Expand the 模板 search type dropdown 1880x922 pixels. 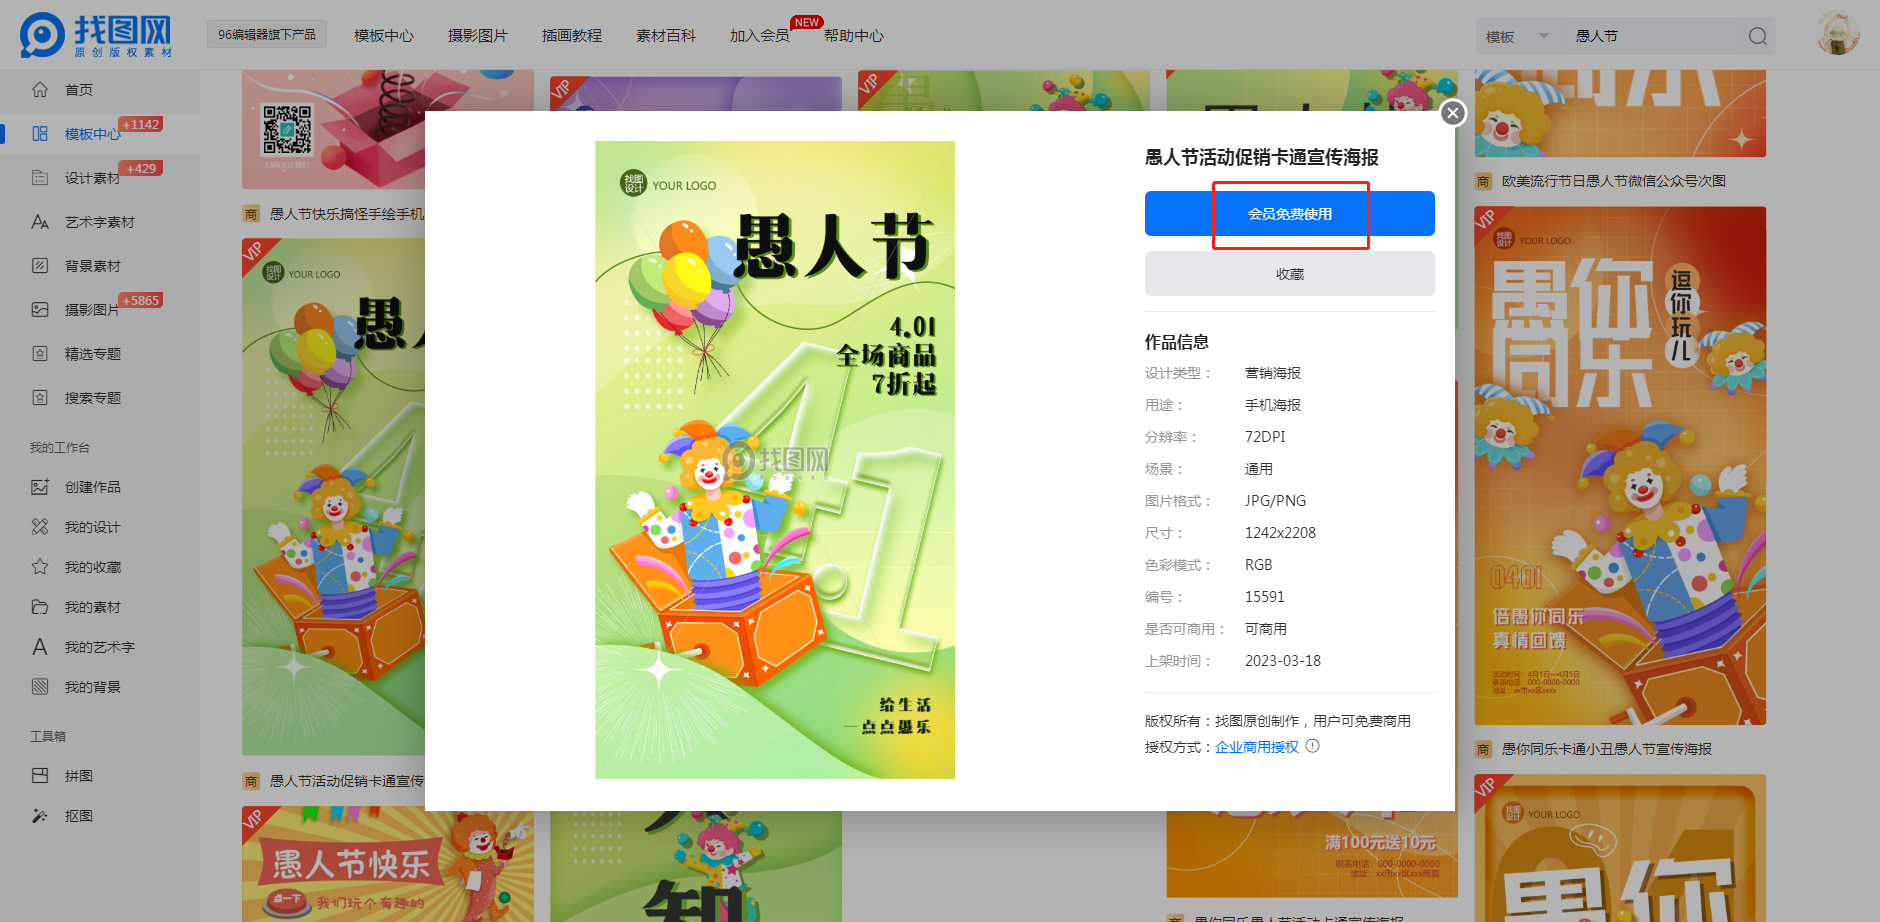click(x=1515, y=37)
